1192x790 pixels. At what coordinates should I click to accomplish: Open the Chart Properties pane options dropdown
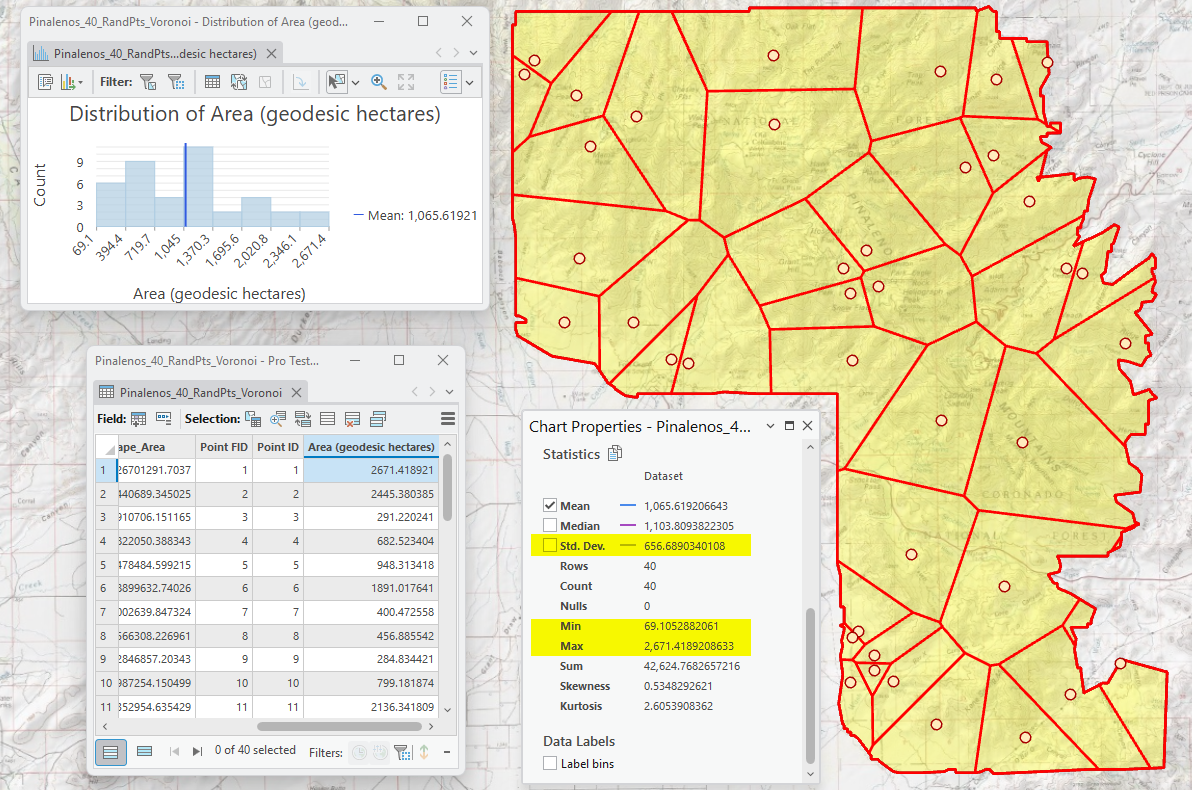pos(770,427)
